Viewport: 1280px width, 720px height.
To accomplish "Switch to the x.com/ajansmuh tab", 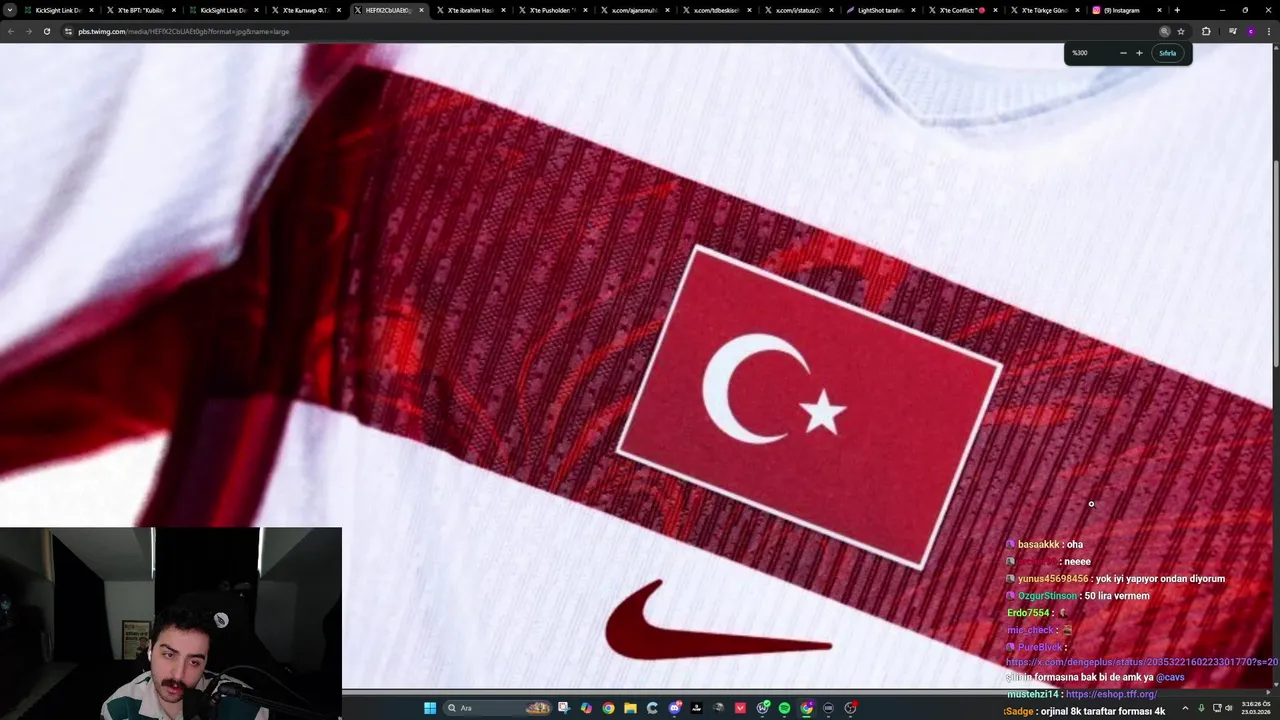I will 634,10.
